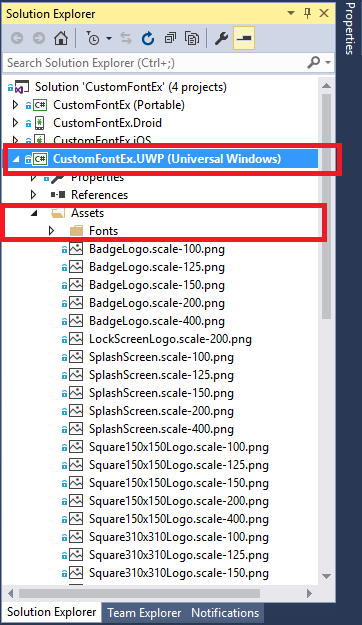The height and width of the screenshot is (625, 362).
Task: Collapse the Assets folder
Action: 34,213
